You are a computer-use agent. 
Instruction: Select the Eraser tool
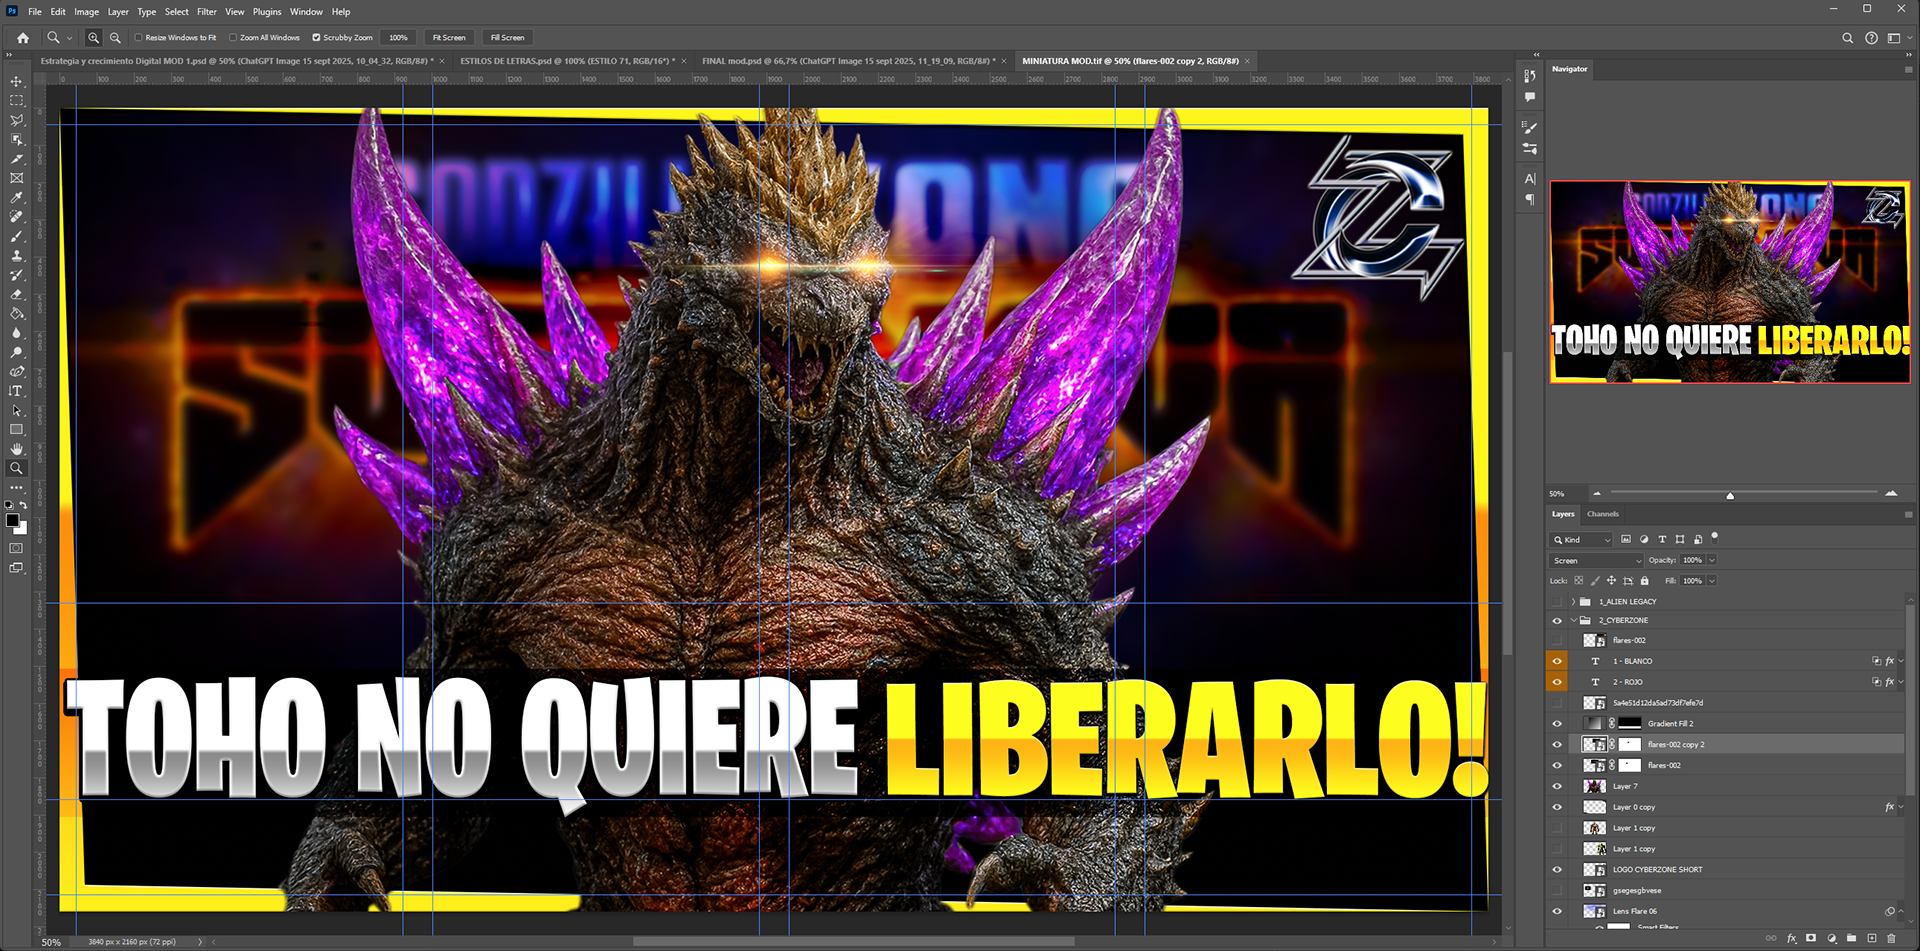pos(16,295)
